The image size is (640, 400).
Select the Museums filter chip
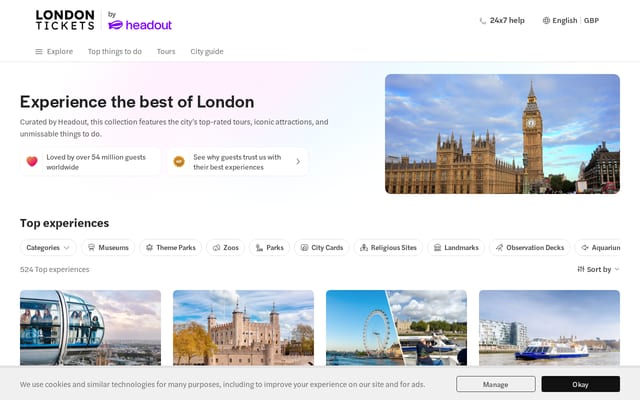[x=108, y=247]
